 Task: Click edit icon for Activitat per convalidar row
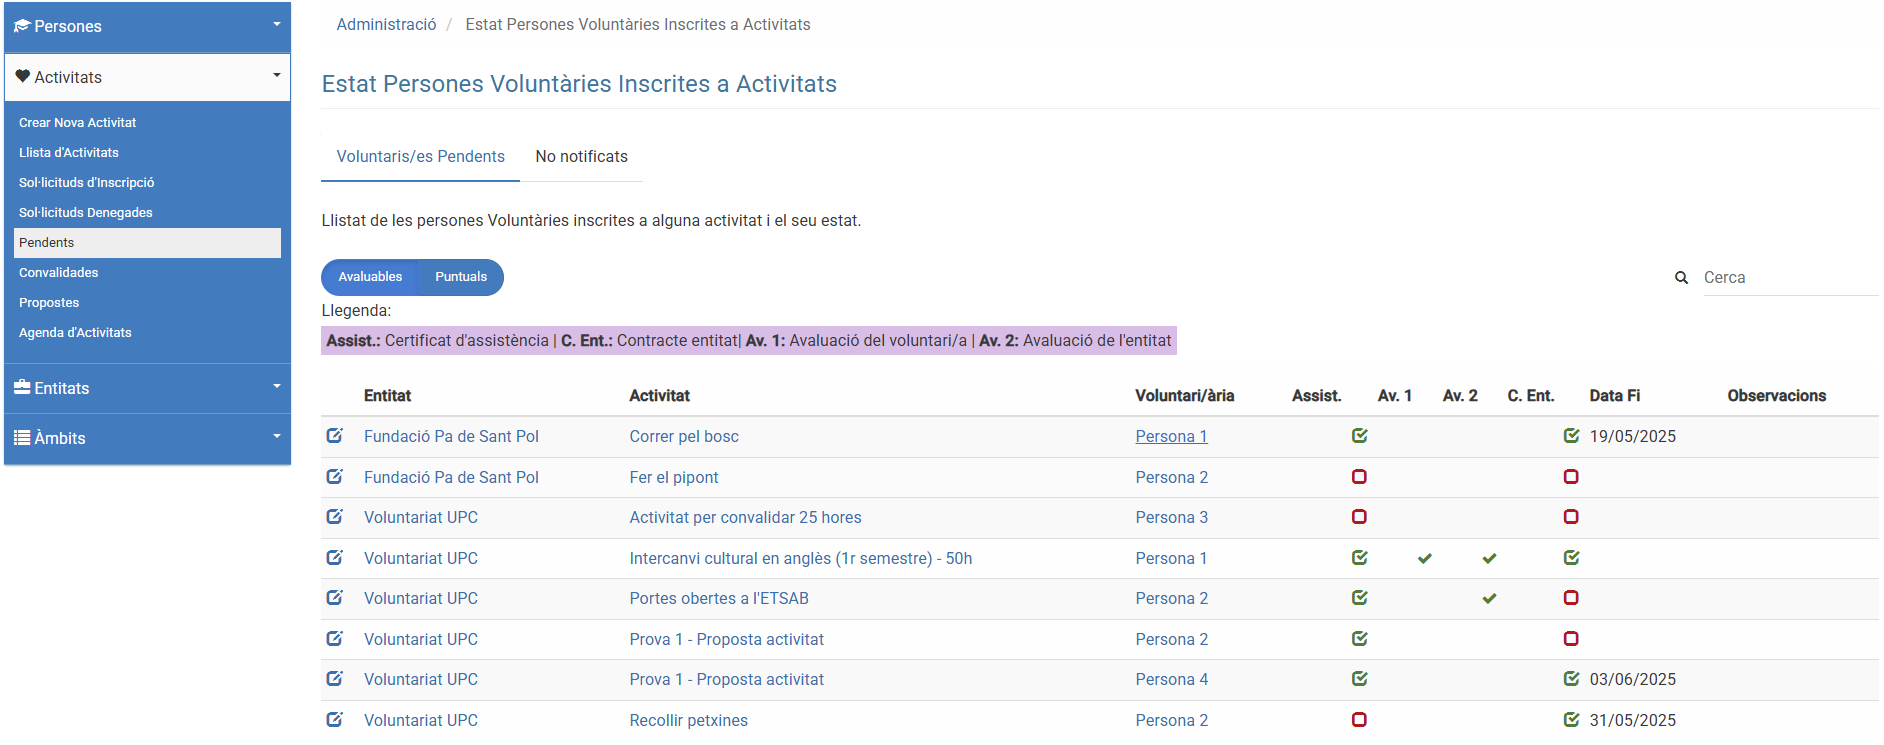335,517
